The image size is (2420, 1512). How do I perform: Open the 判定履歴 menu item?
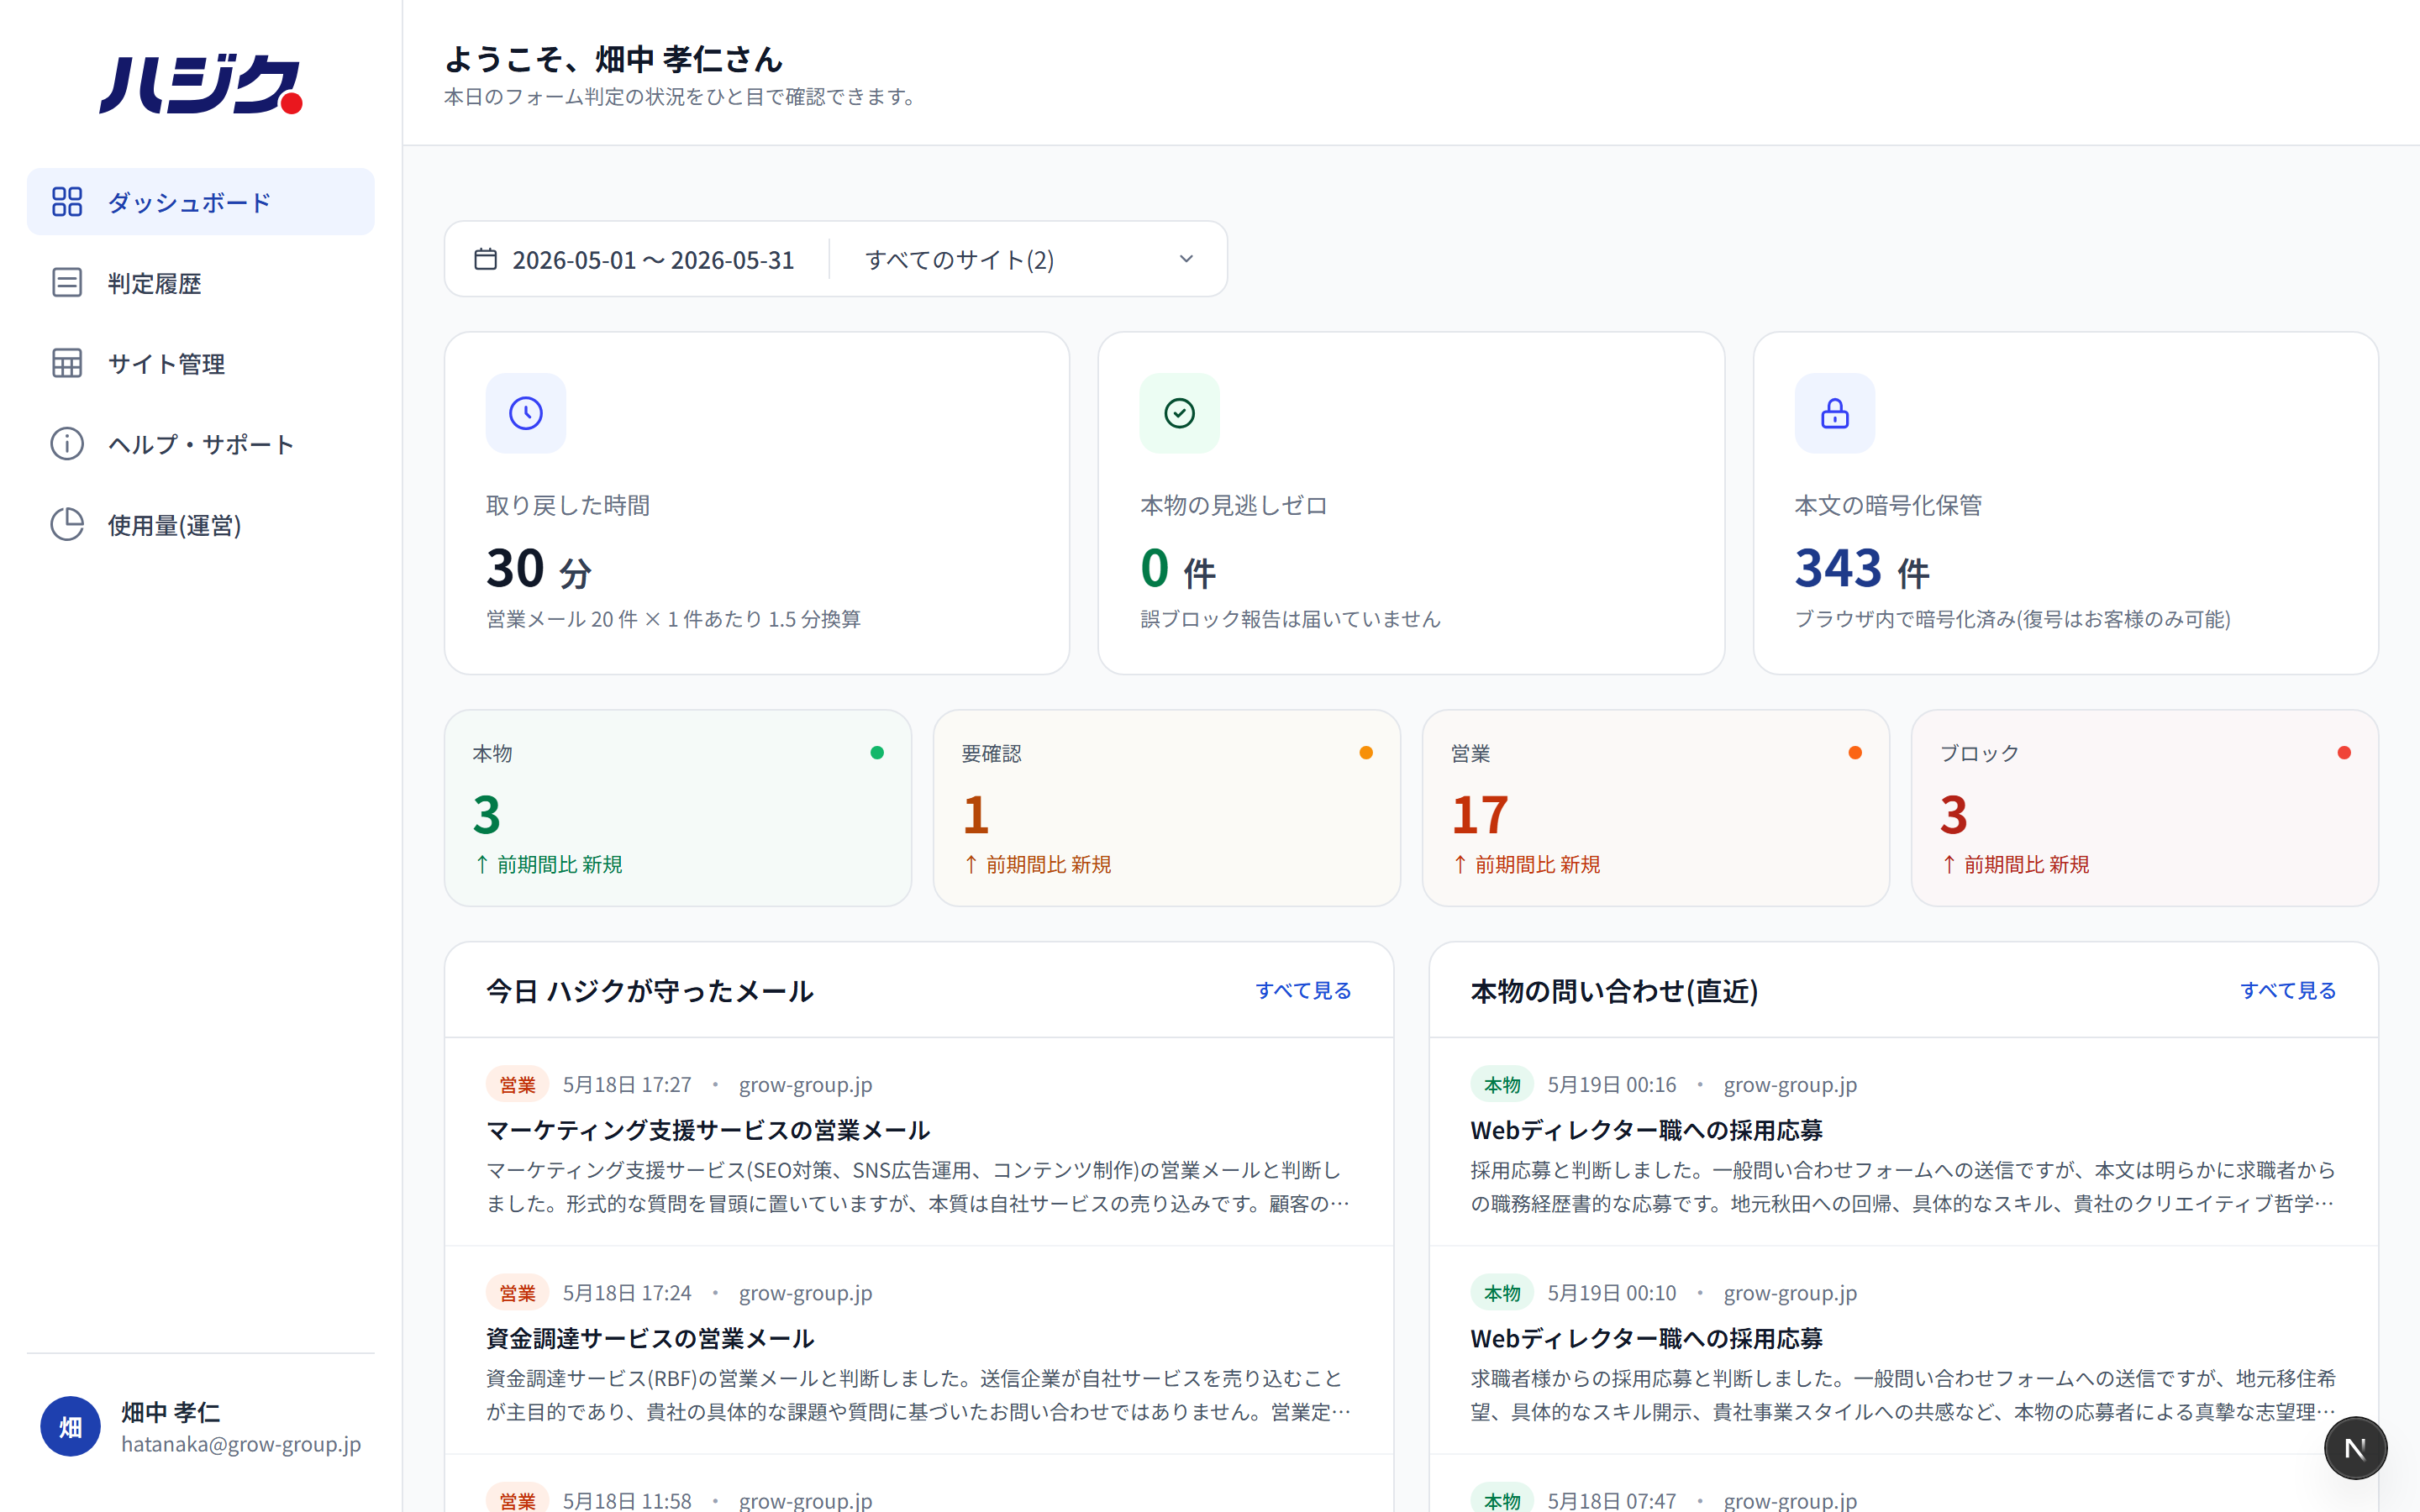coord(201,283)
